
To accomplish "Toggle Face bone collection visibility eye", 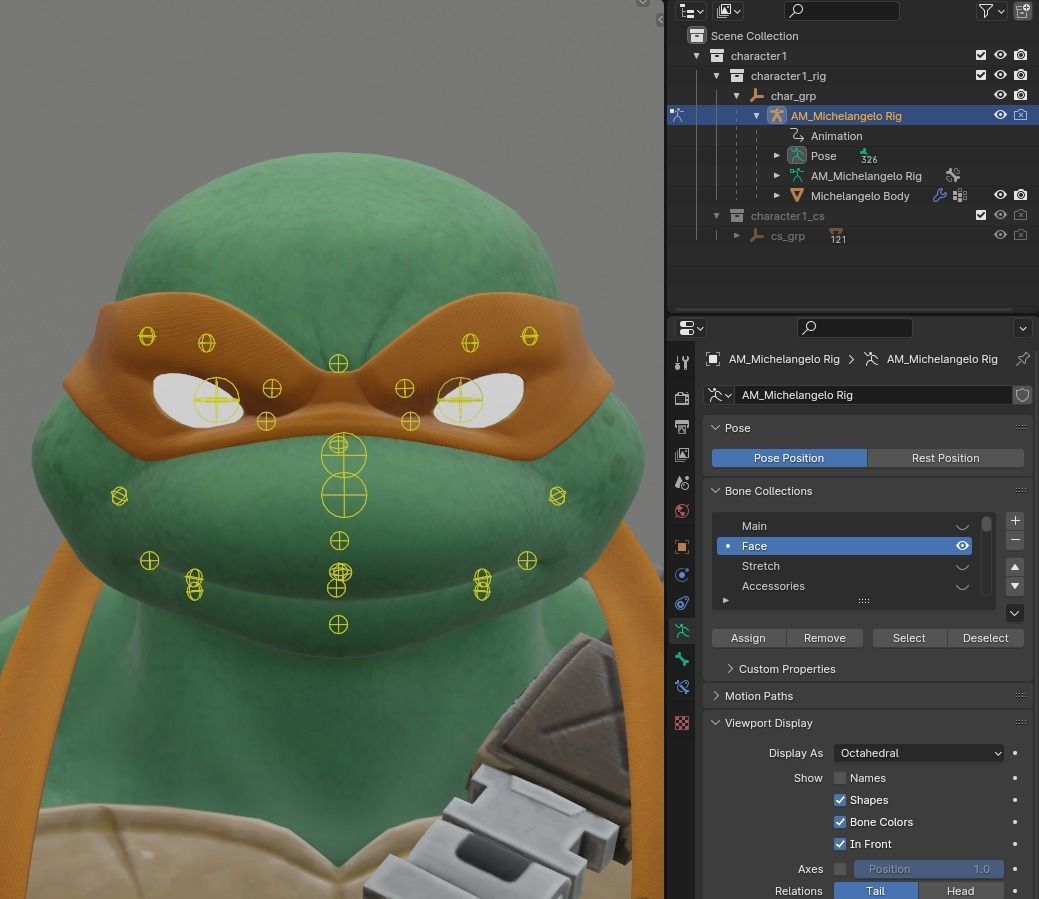I will click(x=962, y=546).
